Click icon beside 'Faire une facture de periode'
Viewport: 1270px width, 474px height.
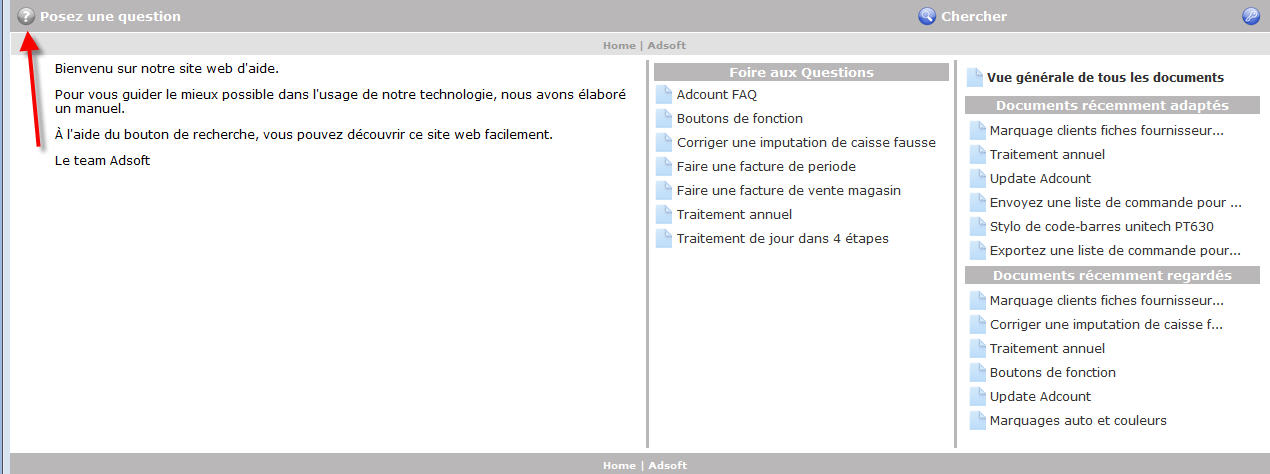tap(664, 167)
